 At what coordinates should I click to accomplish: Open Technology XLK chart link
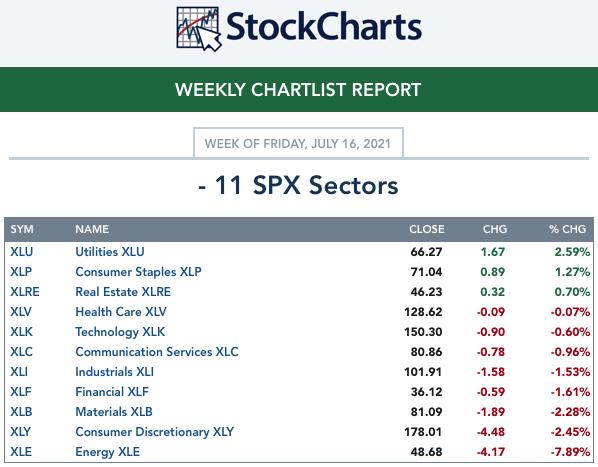[120, 332]
